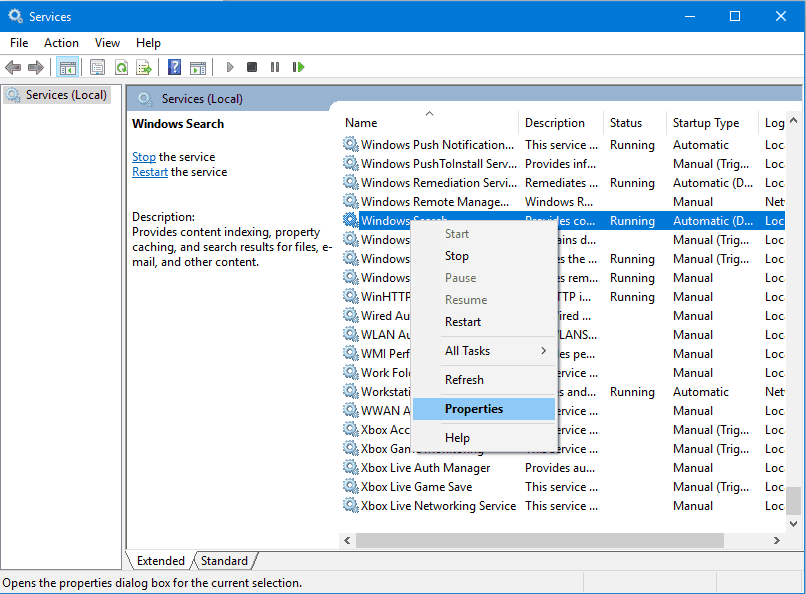Click the Automatic startup type of the Workstation row

701,392
